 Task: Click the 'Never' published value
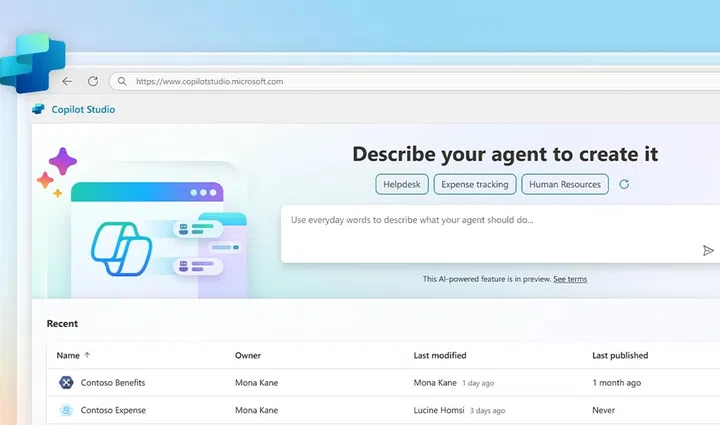603,410
